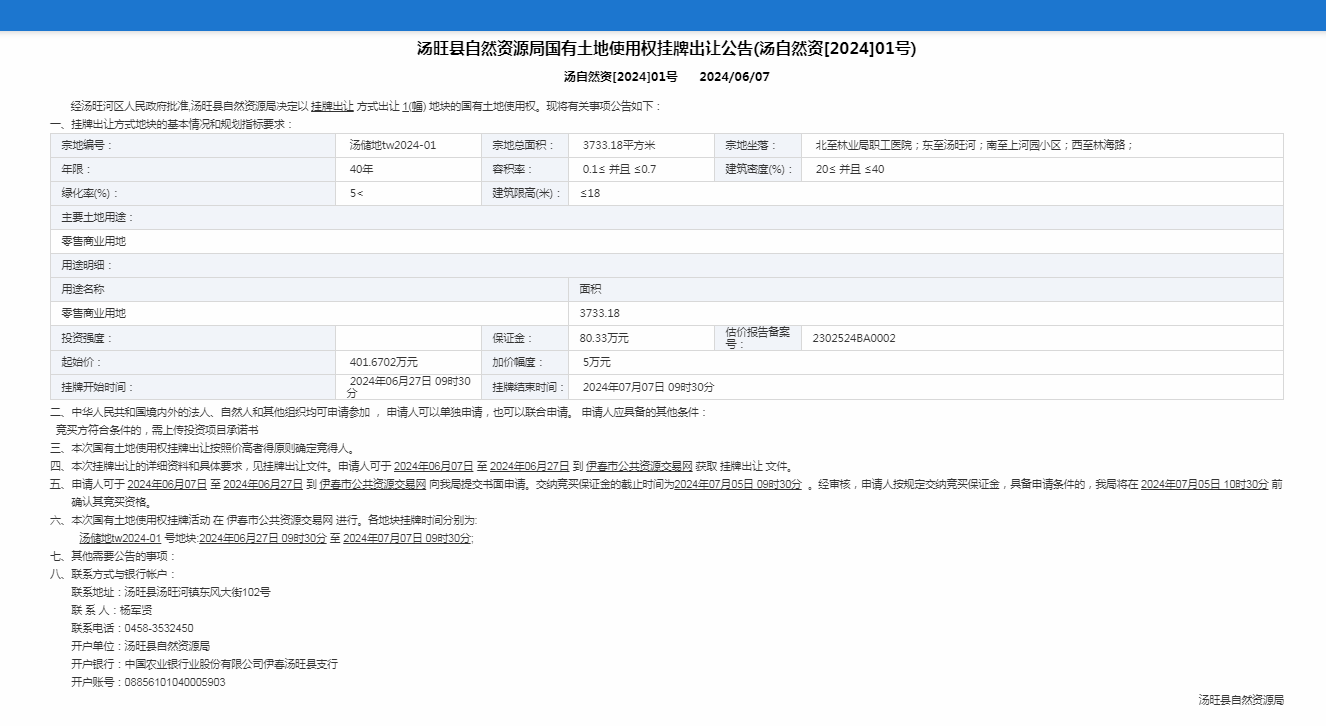Click the 建筑限高 value ≤18
1326x726 pixels.
[591, 193]
